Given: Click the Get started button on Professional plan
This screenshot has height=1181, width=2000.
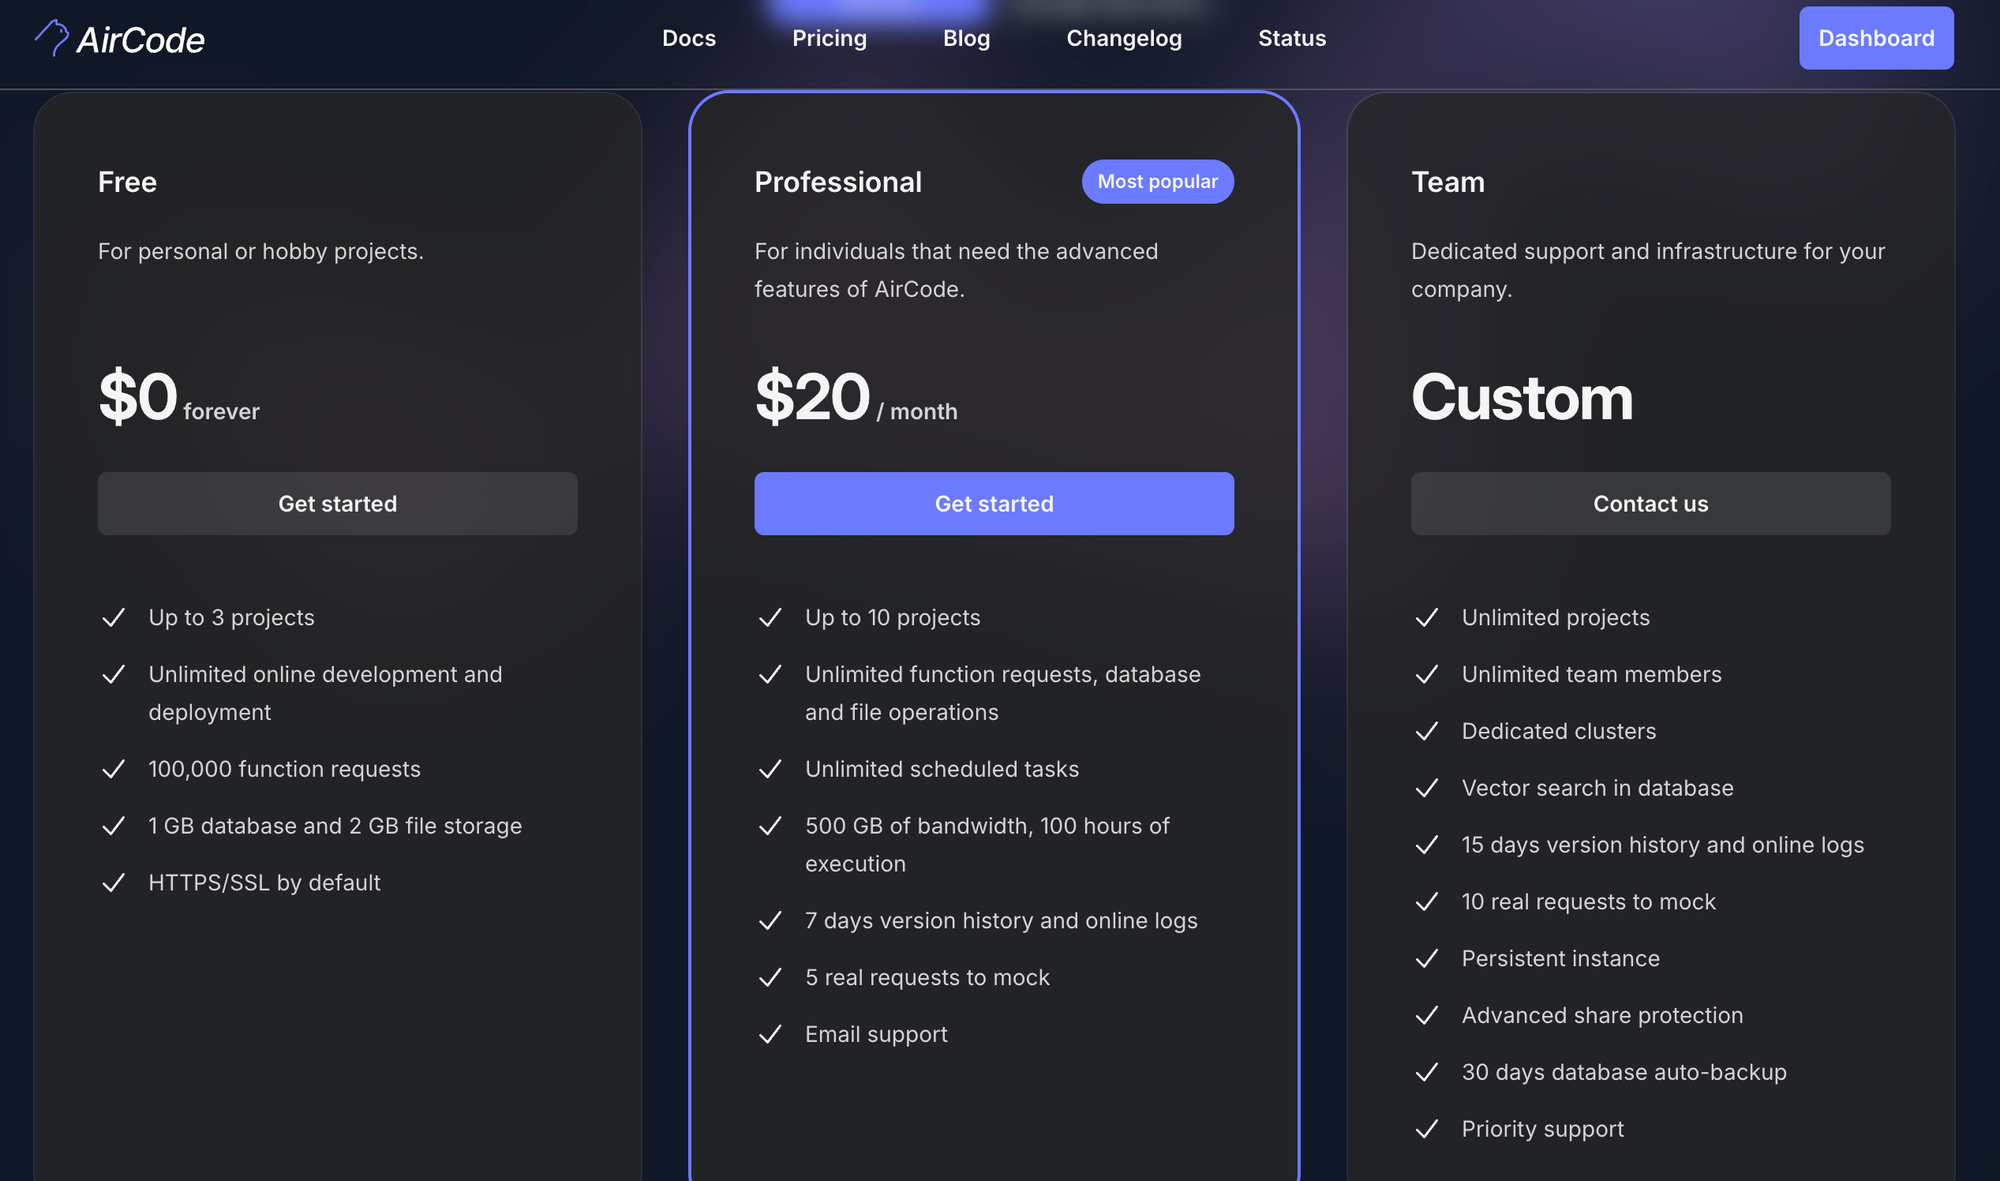Looking at the screenshot, I should coord(994,503).
